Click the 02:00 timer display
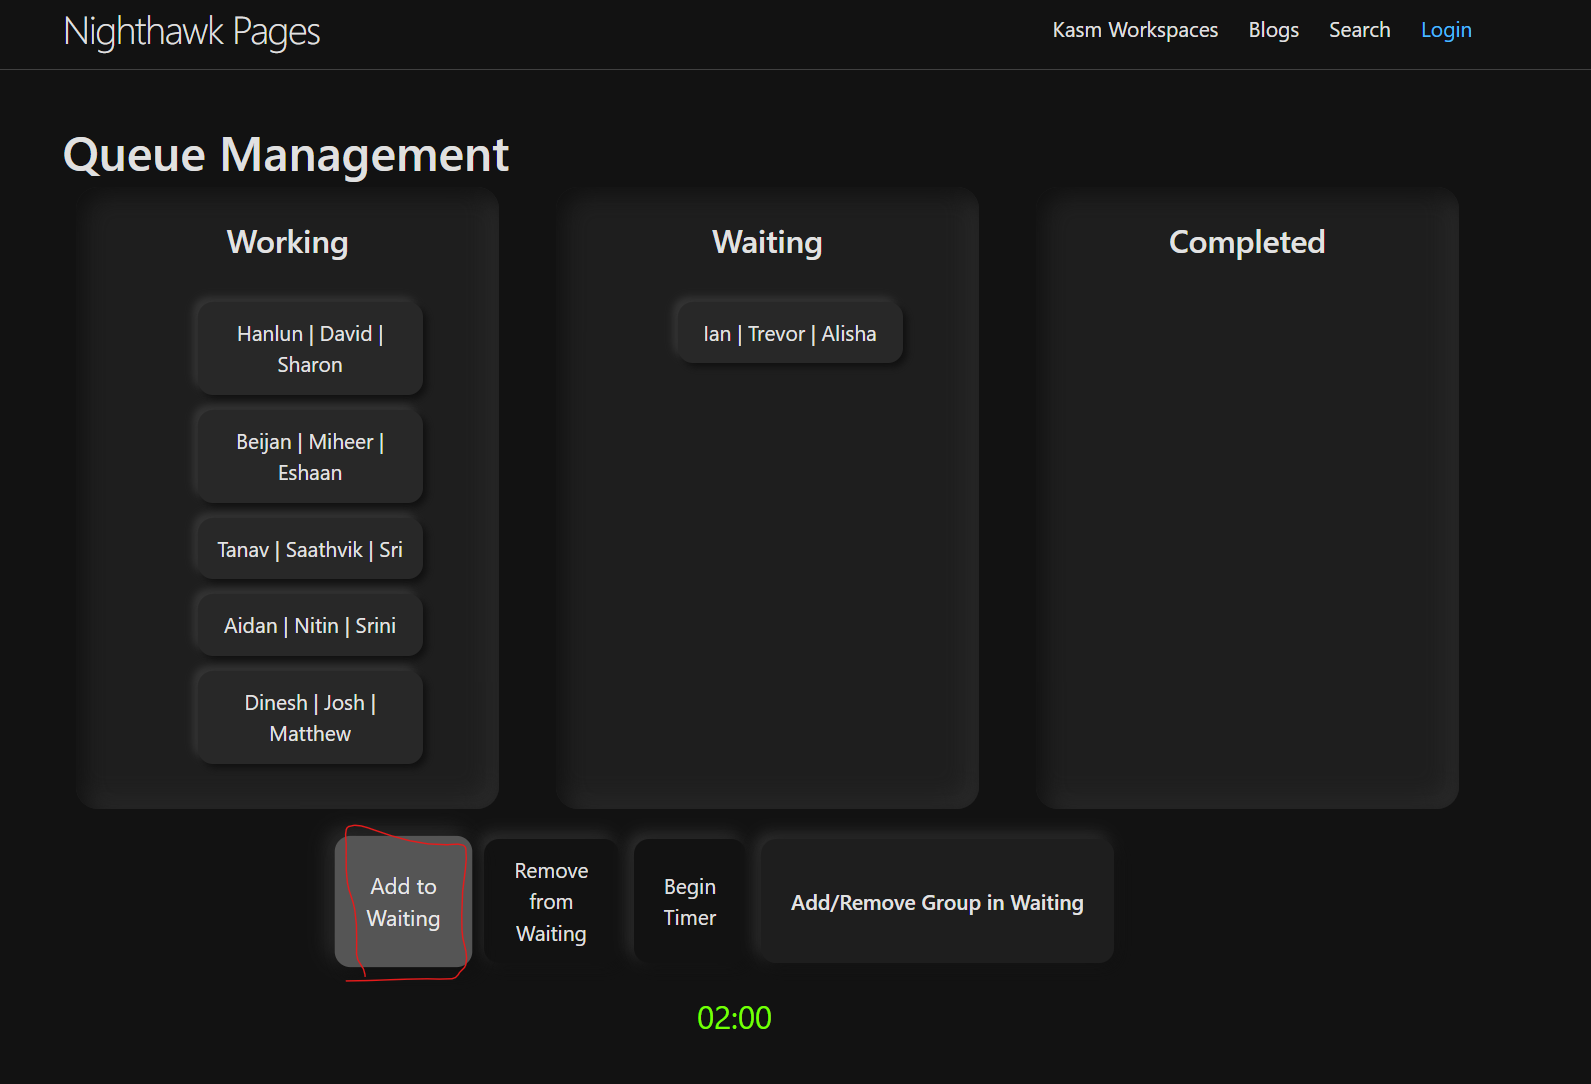Viewport: 1591px width, 1084px height. click(x=734, y=1018)
